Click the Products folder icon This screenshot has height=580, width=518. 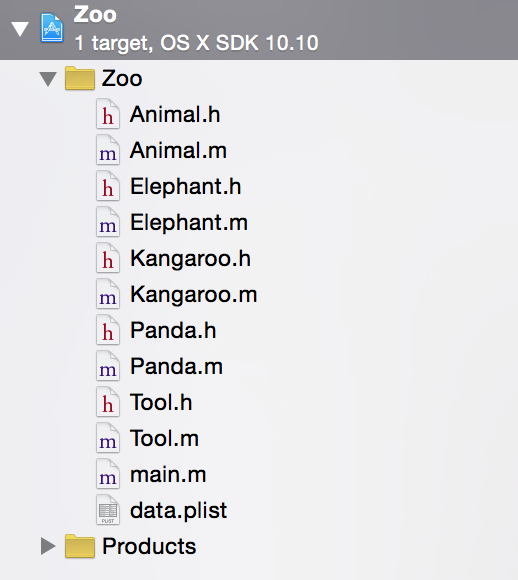click(80, 546)
